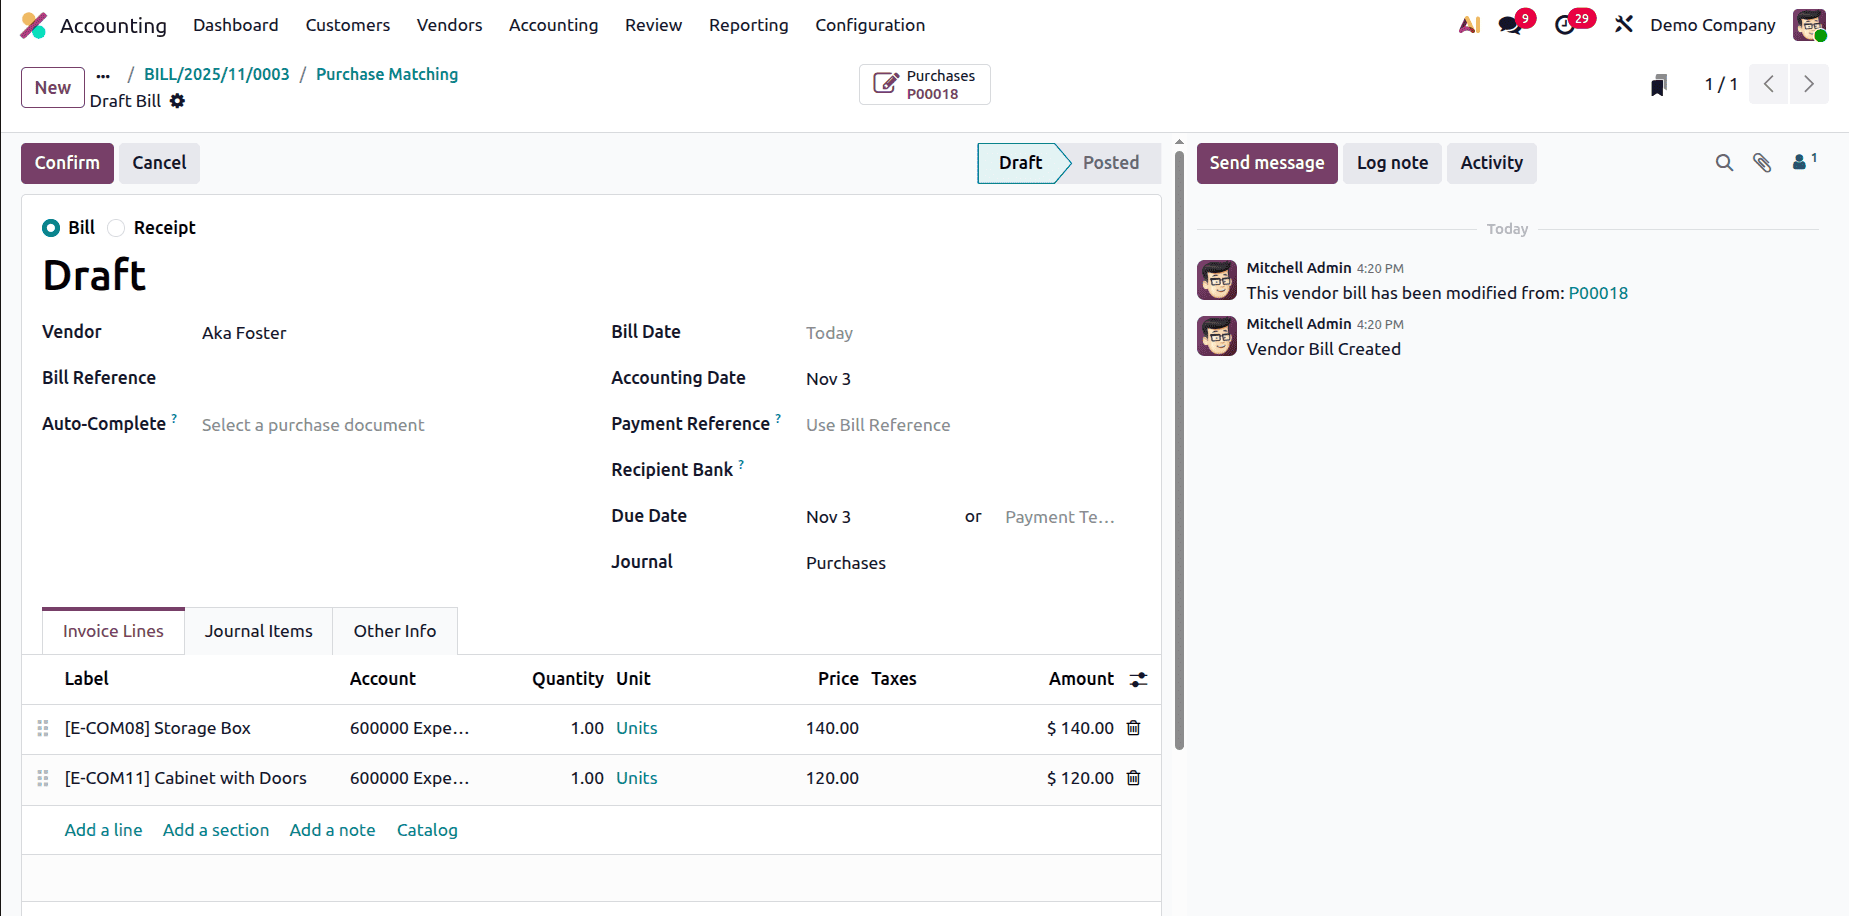The image size is (1849, 916).
Task: Open the Auto-Complete purchase document selector
Action: coord(312,424)
